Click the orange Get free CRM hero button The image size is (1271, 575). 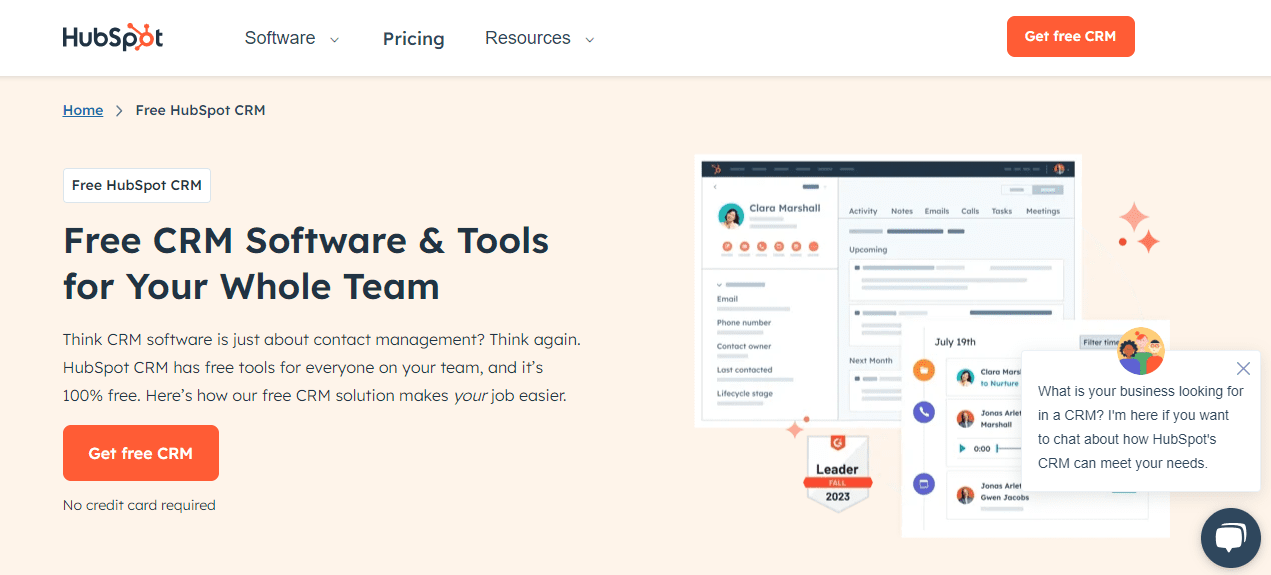(141, 453)
